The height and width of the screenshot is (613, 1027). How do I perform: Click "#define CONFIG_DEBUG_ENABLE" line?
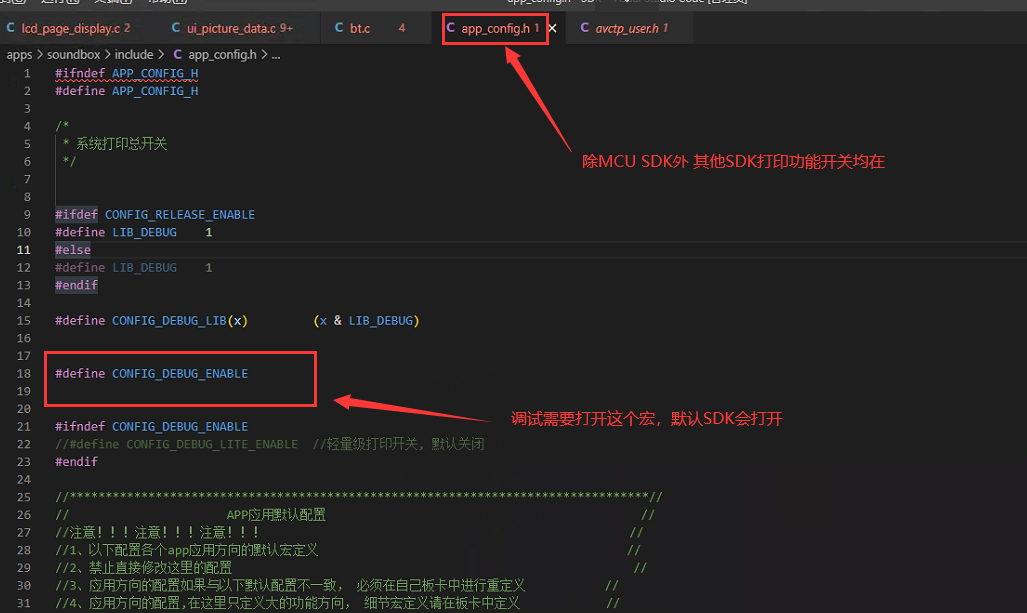(151, 373)
